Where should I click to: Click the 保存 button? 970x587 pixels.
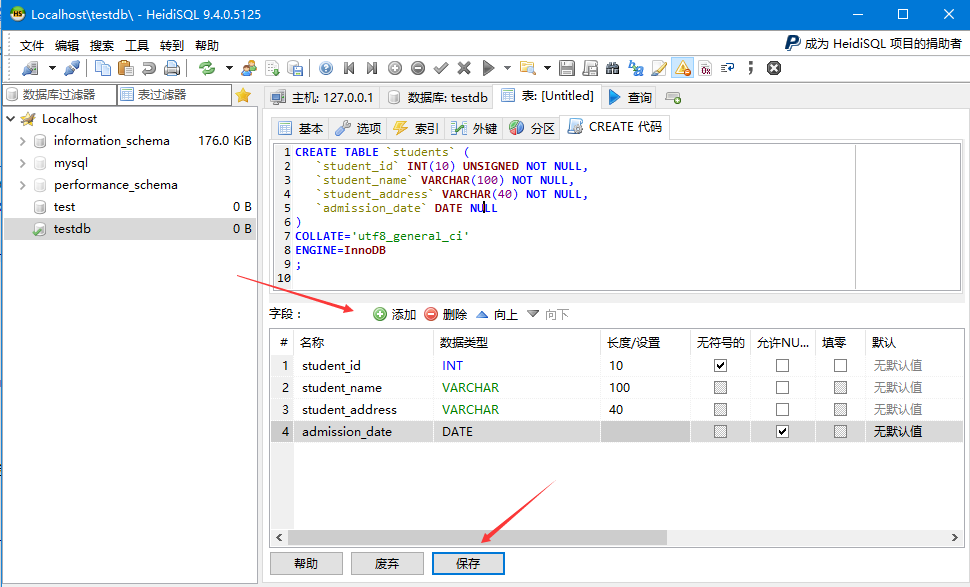pos(468,564)
